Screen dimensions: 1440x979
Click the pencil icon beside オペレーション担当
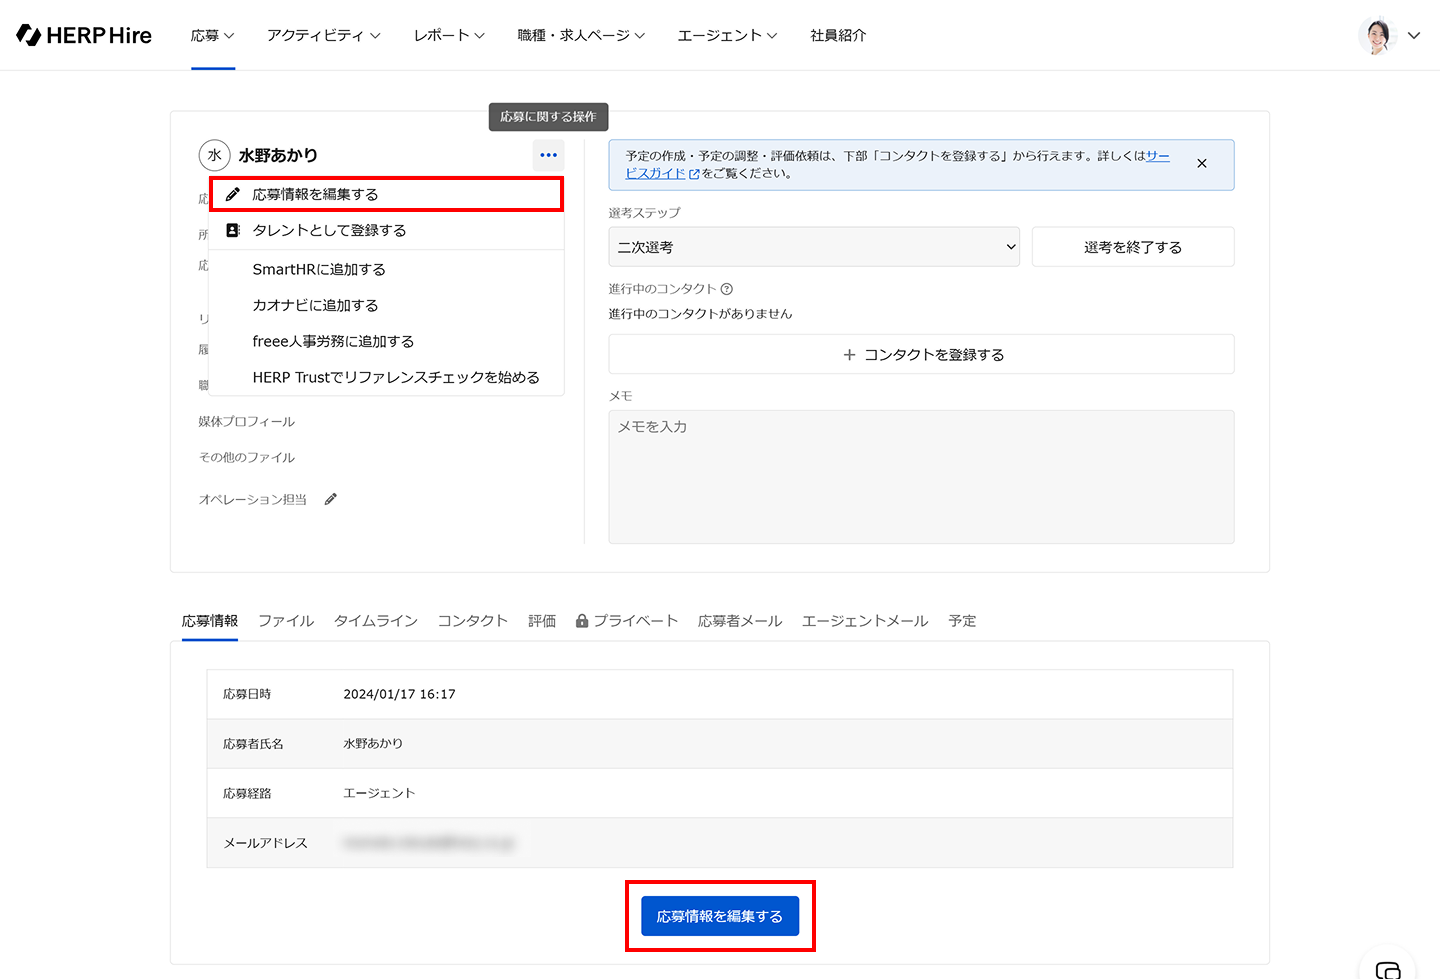(331, 499)
